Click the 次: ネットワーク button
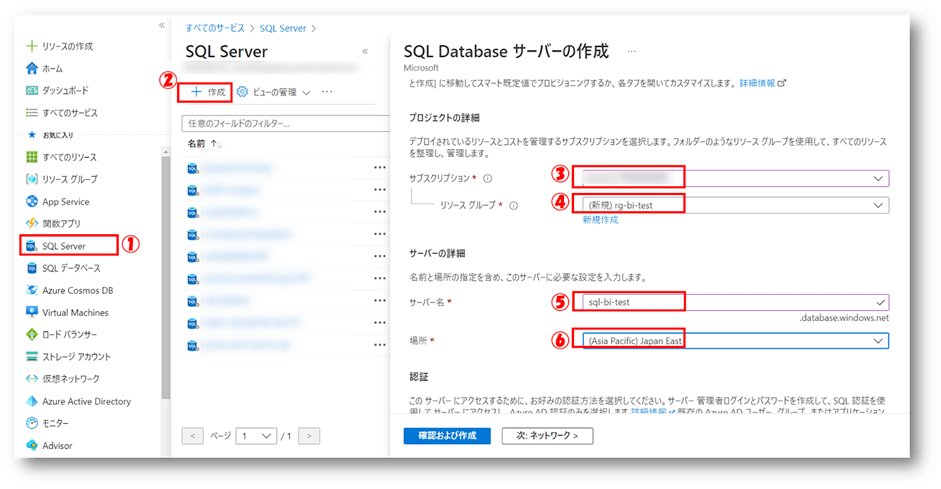 click(547, 436)
